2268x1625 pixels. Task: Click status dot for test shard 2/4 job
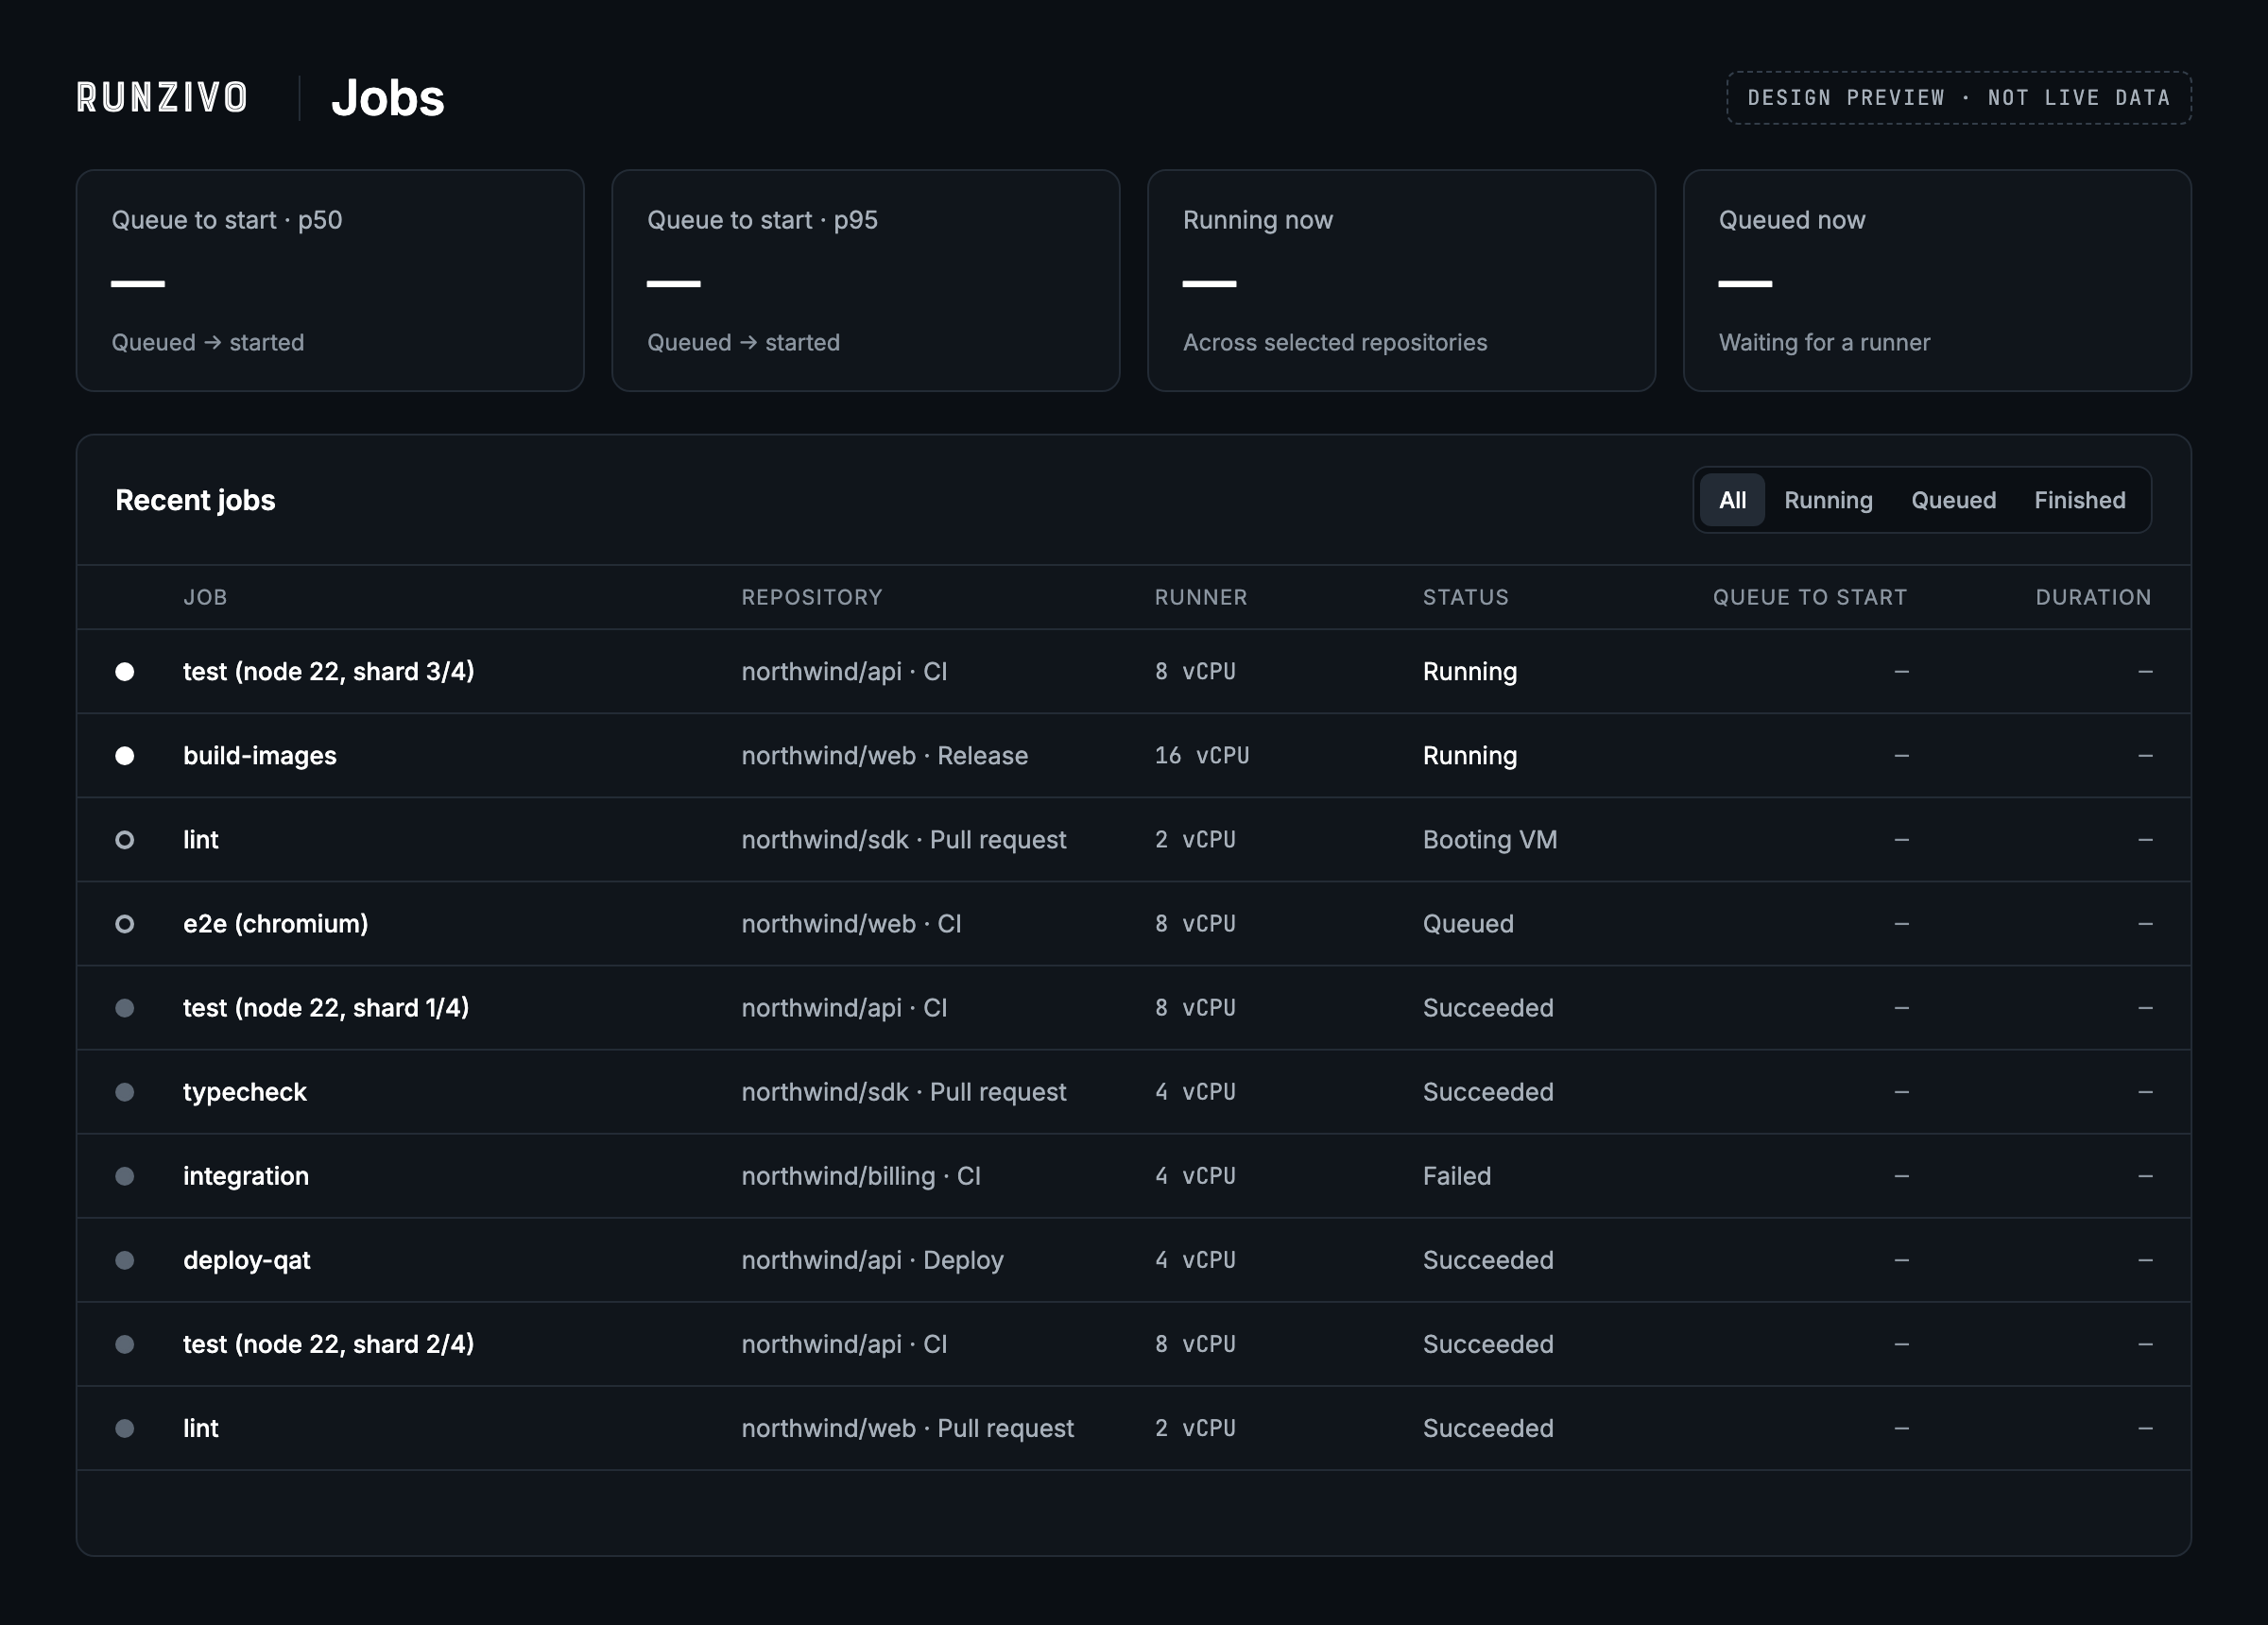click(125, 1343)
